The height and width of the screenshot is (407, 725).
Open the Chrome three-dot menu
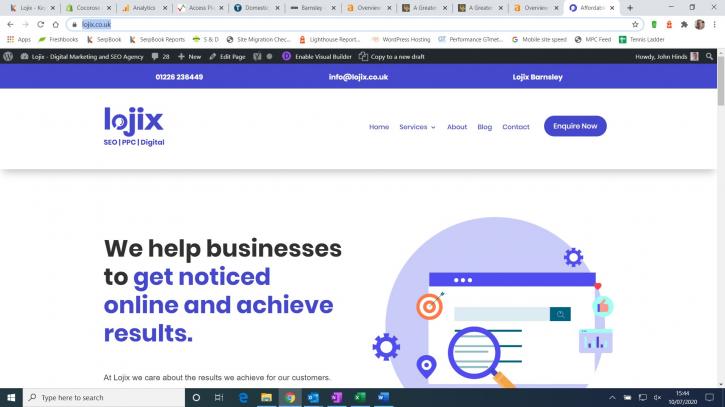click(714, 25)
